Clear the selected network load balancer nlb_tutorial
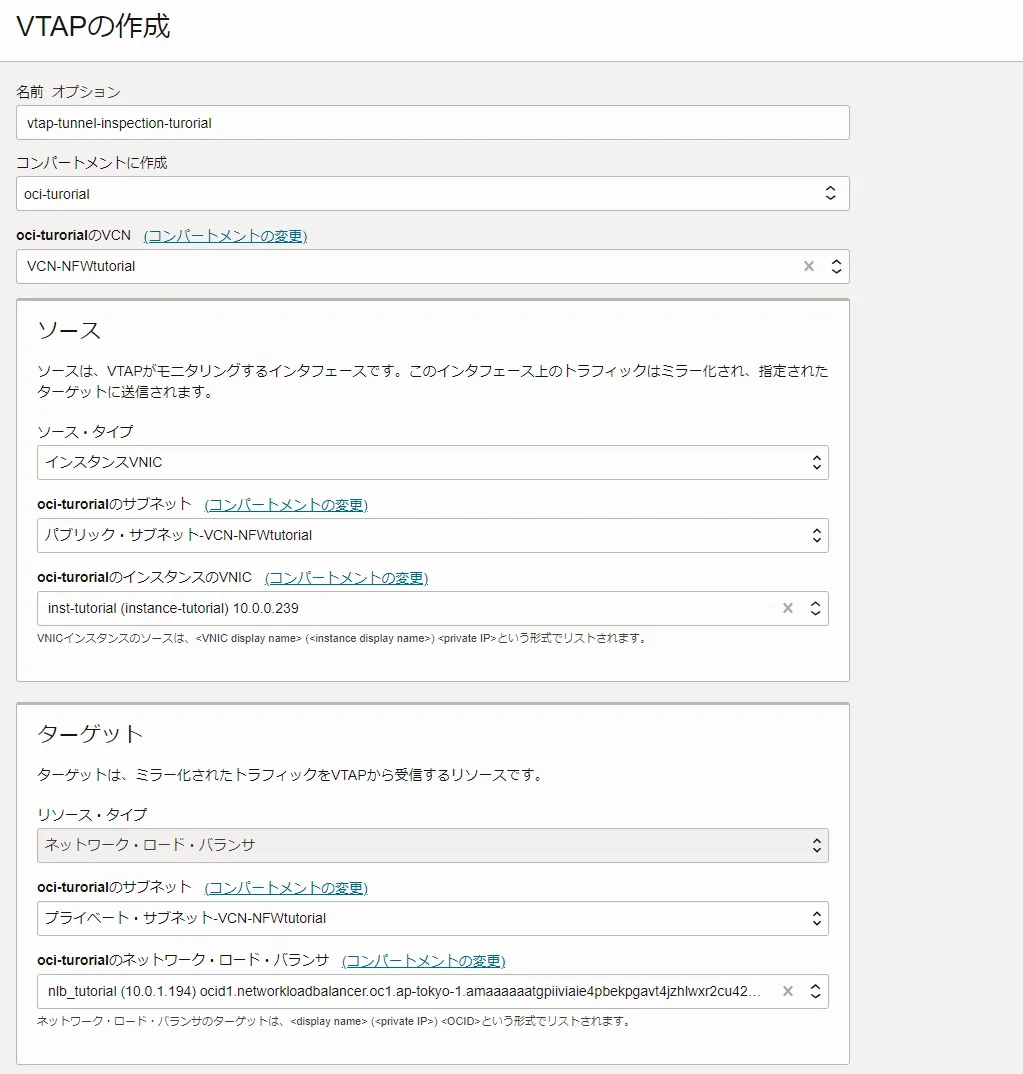This screenshot has height=1074, width=1023. 787,991
